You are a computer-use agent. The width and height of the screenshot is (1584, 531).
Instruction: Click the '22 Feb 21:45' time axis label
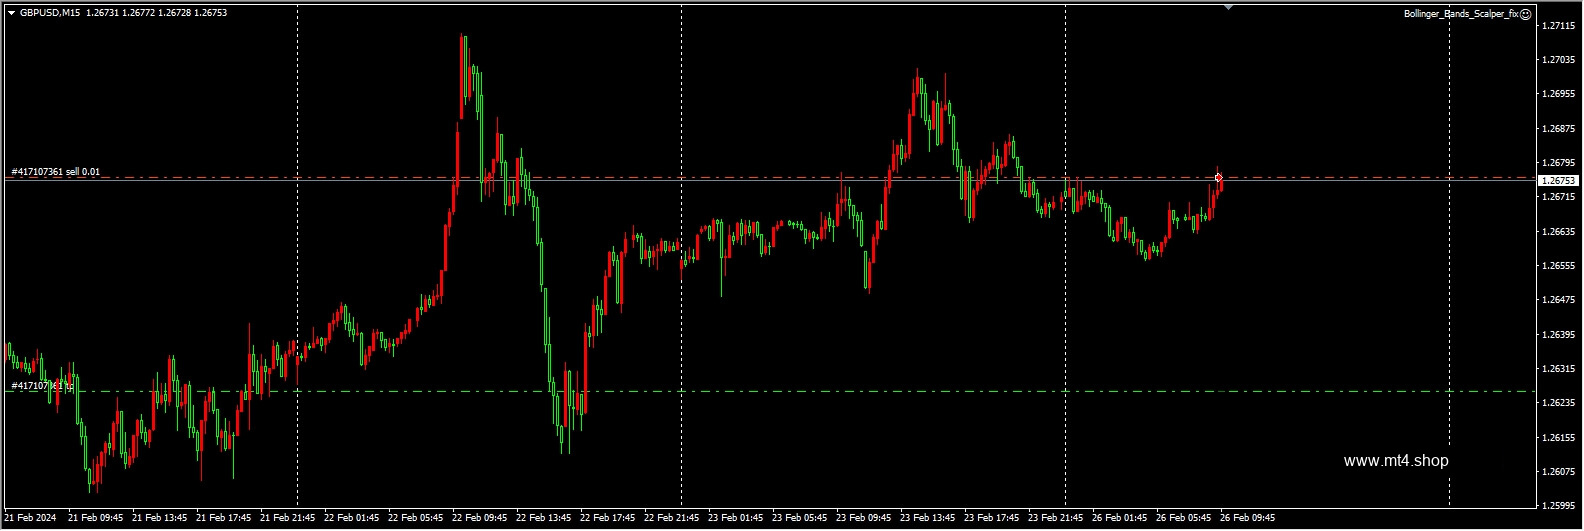(x=671, y=518)
